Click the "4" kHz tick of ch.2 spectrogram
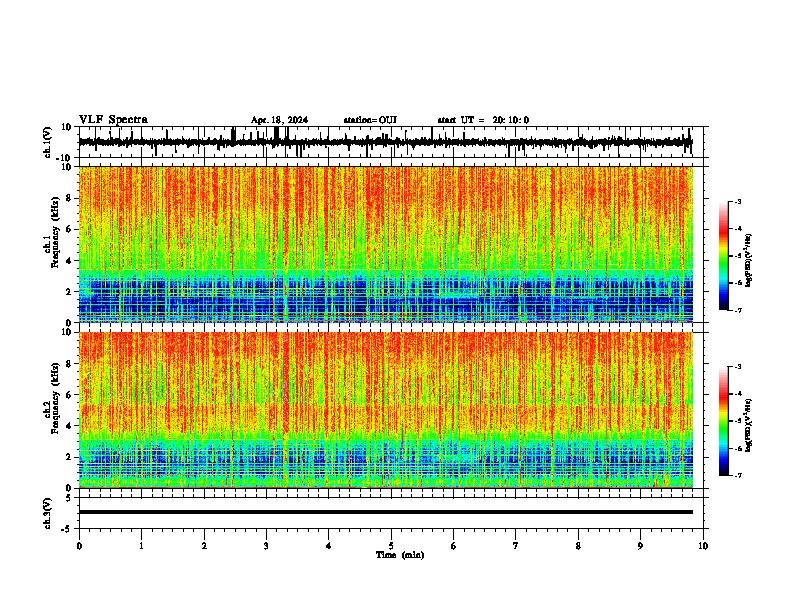 coord(70,426)
